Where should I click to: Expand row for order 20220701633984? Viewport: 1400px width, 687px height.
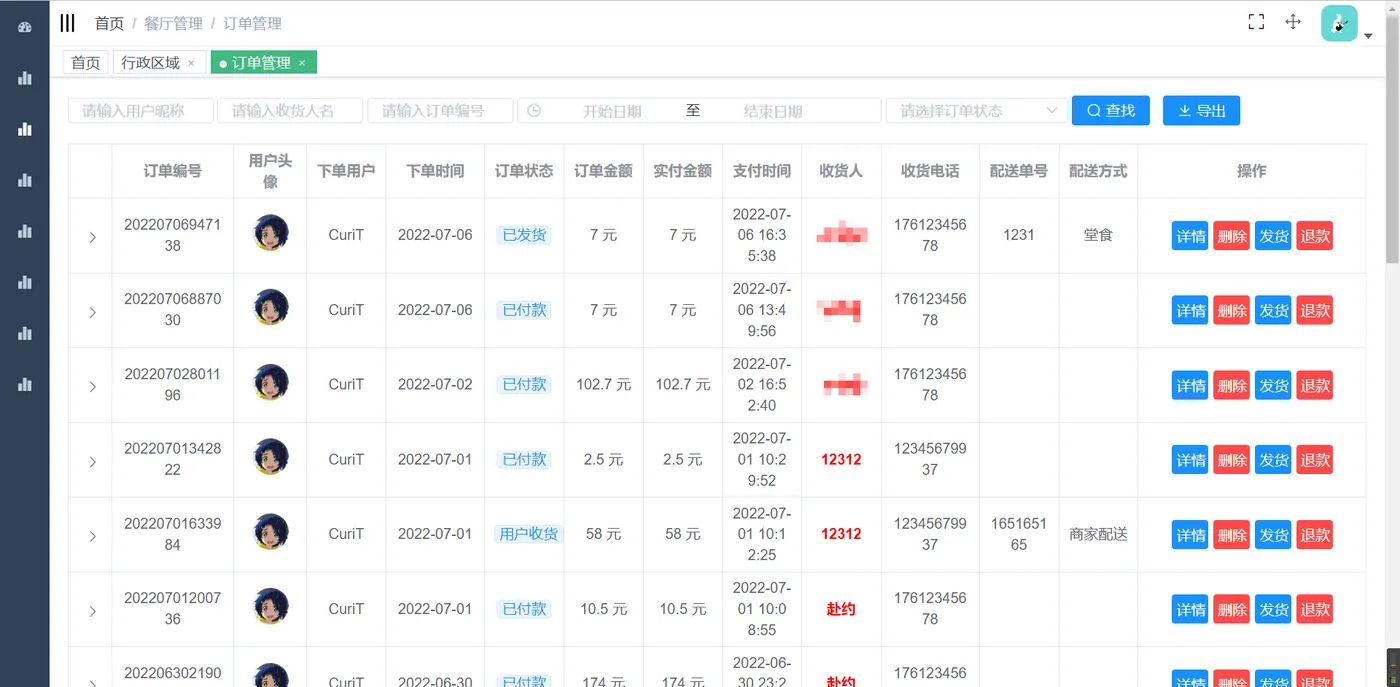(92, 536)
